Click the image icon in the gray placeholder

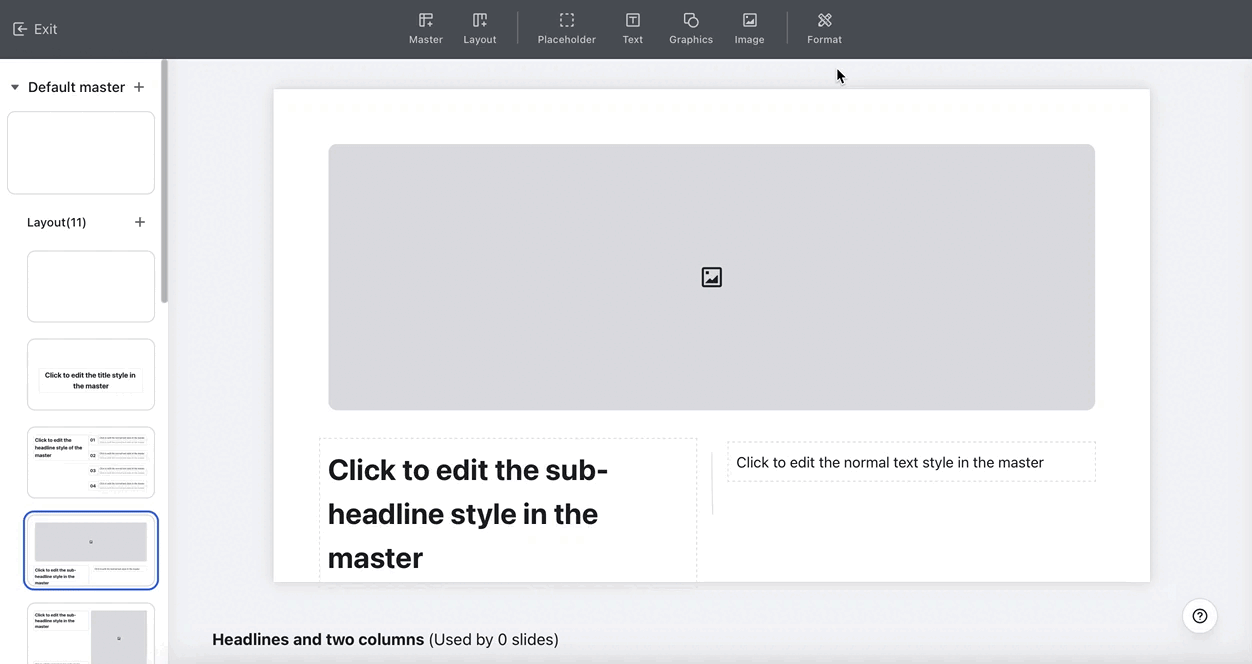(711, 277)
